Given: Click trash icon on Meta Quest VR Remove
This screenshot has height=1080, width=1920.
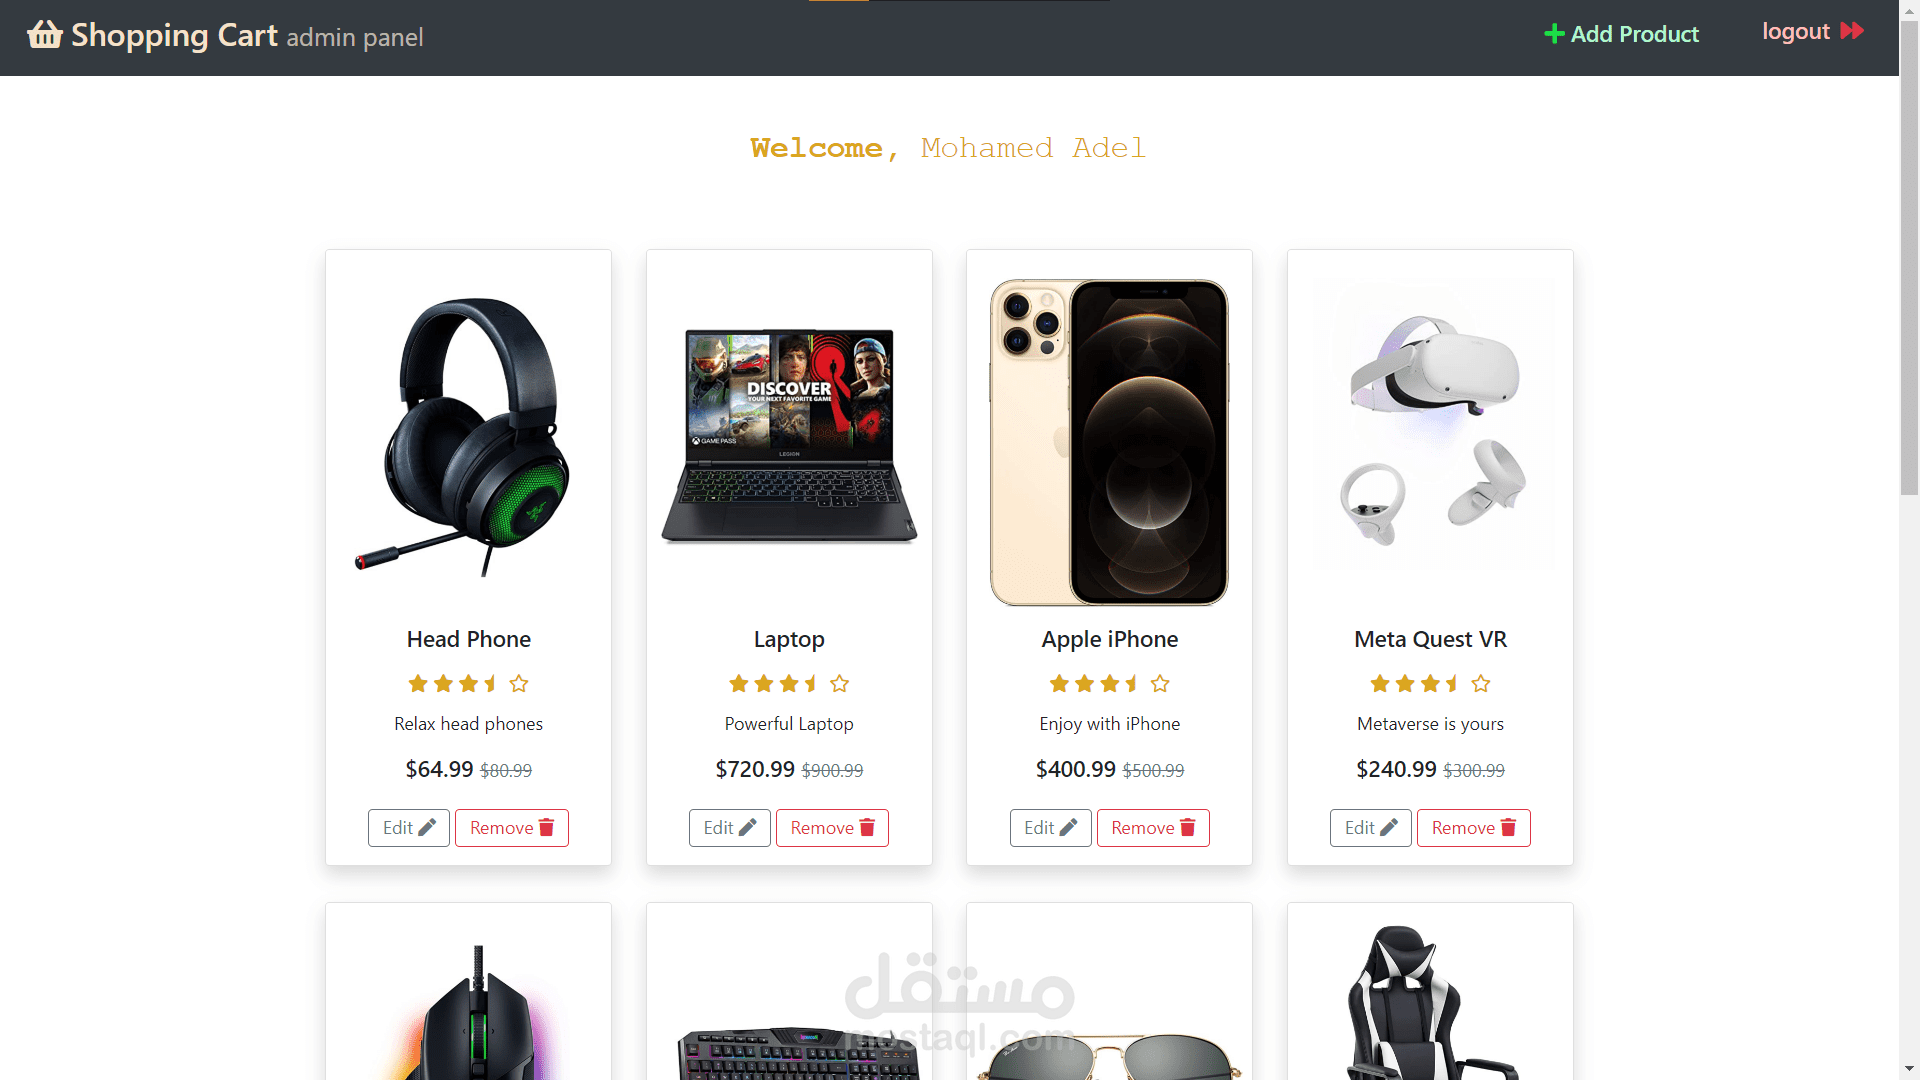Looking at the screenshot, I should coord(1508,828).
